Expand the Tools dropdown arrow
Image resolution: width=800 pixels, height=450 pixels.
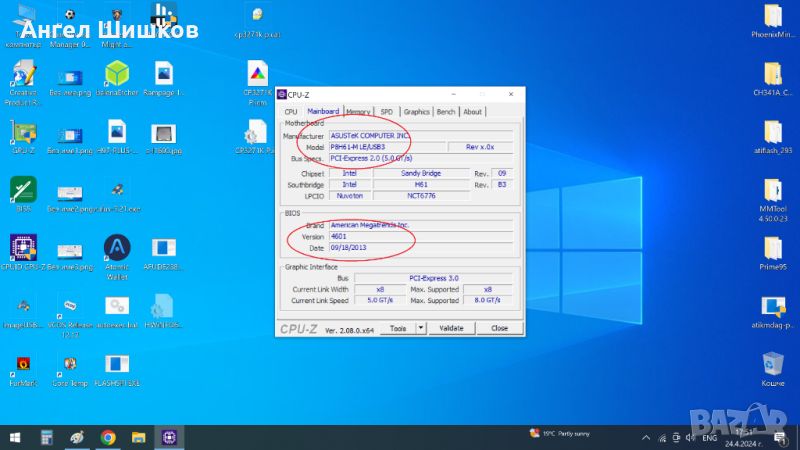click(421, 328)
